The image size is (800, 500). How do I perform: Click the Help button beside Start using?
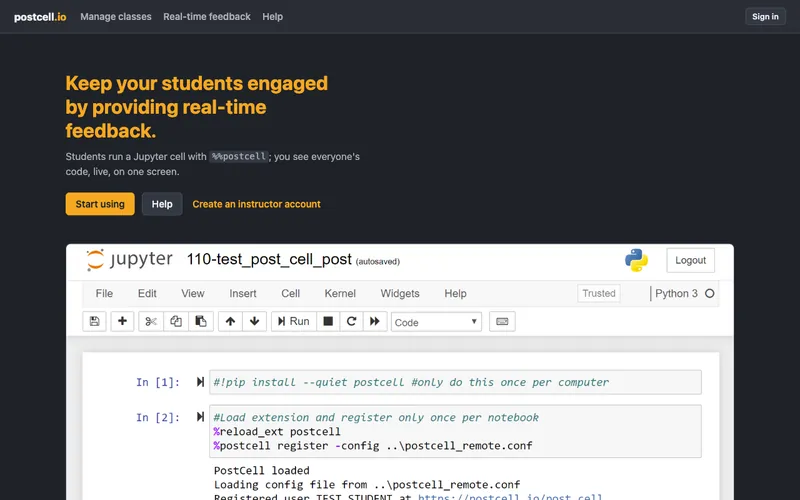[162, 204]
